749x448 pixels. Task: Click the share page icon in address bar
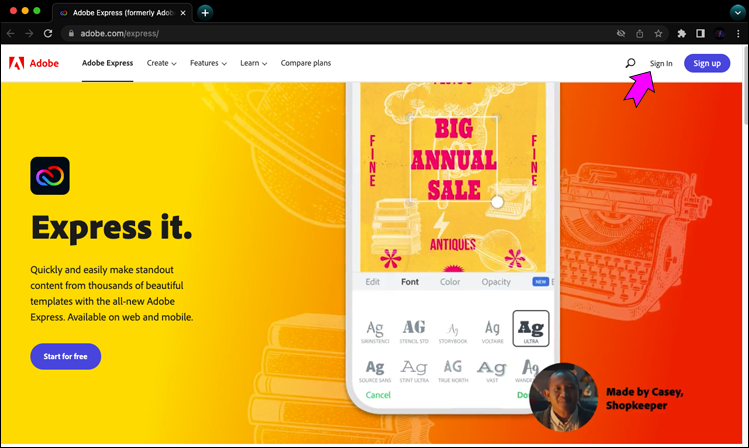(640, 33)
